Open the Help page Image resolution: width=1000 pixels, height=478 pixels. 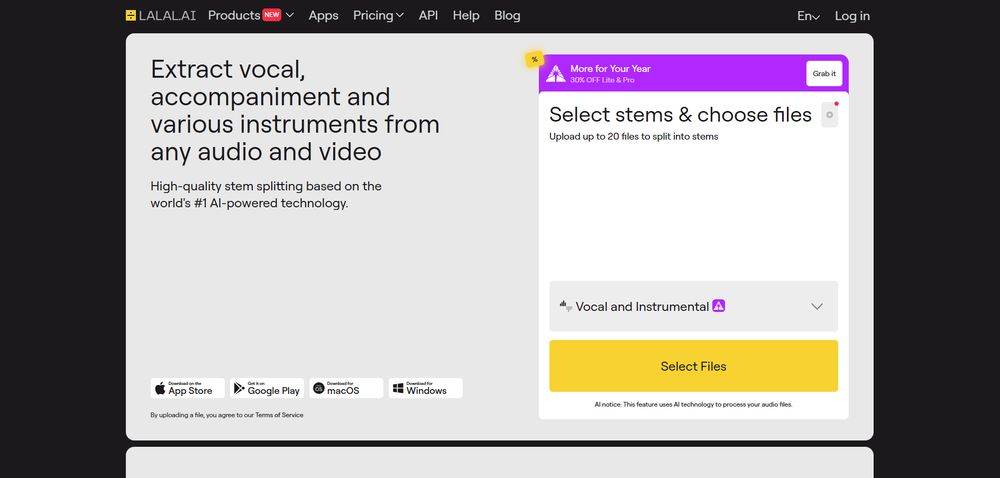tap(466, 16)
